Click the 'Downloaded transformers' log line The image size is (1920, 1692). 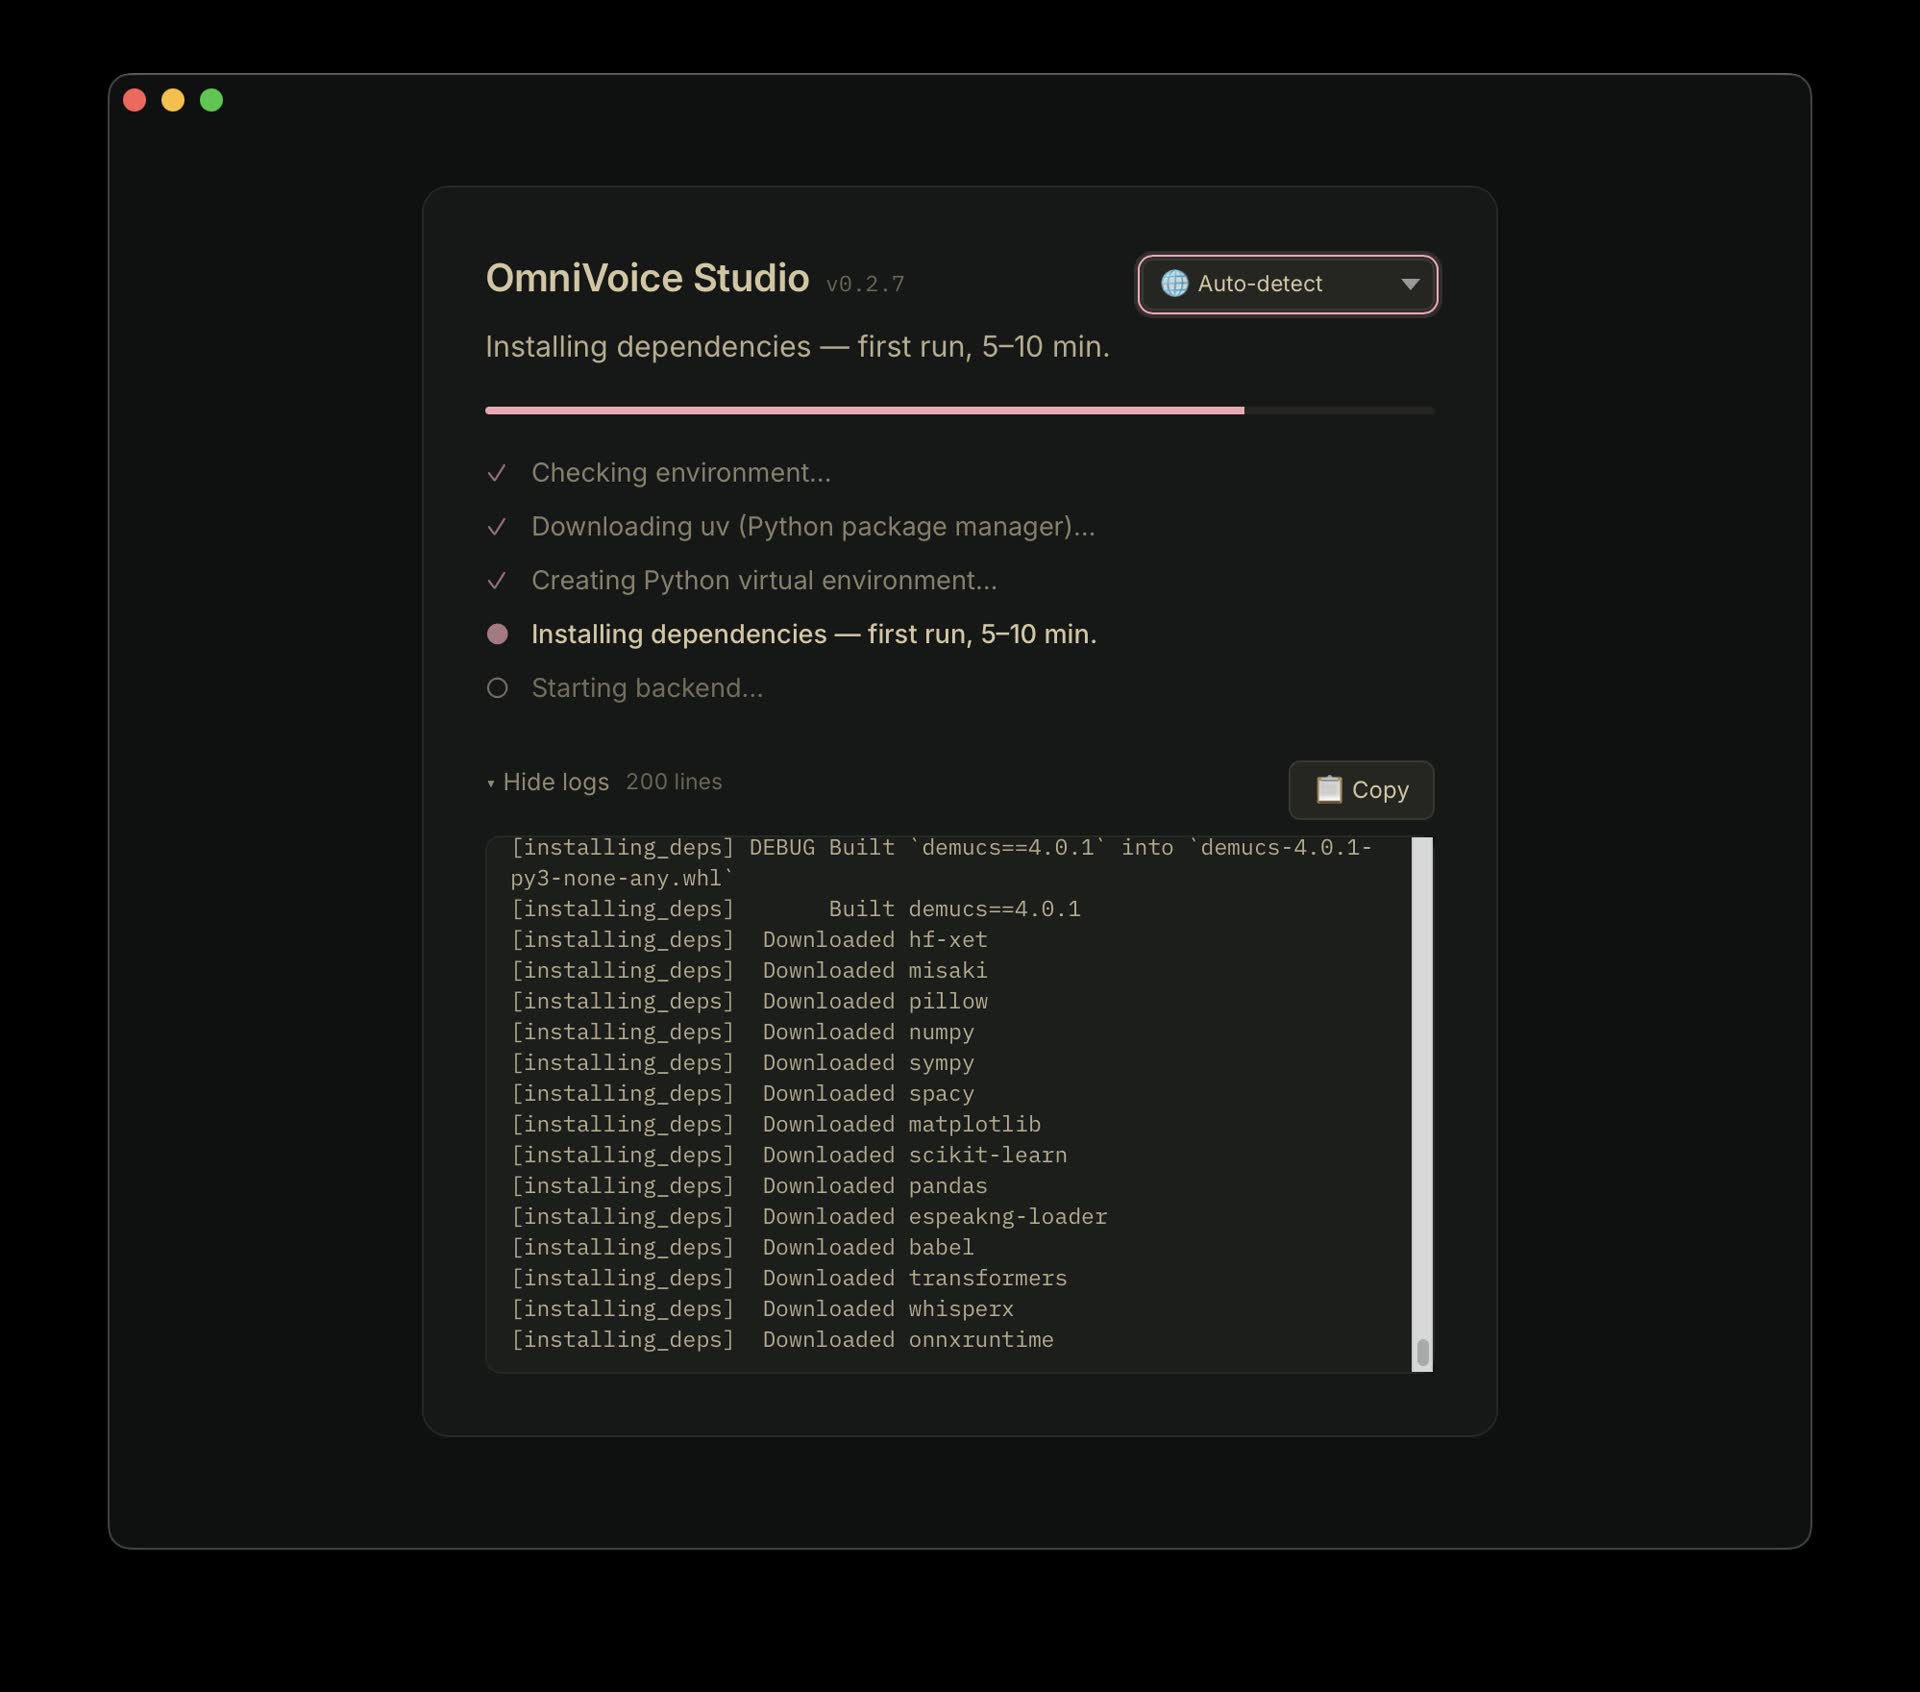(789, 1279)
